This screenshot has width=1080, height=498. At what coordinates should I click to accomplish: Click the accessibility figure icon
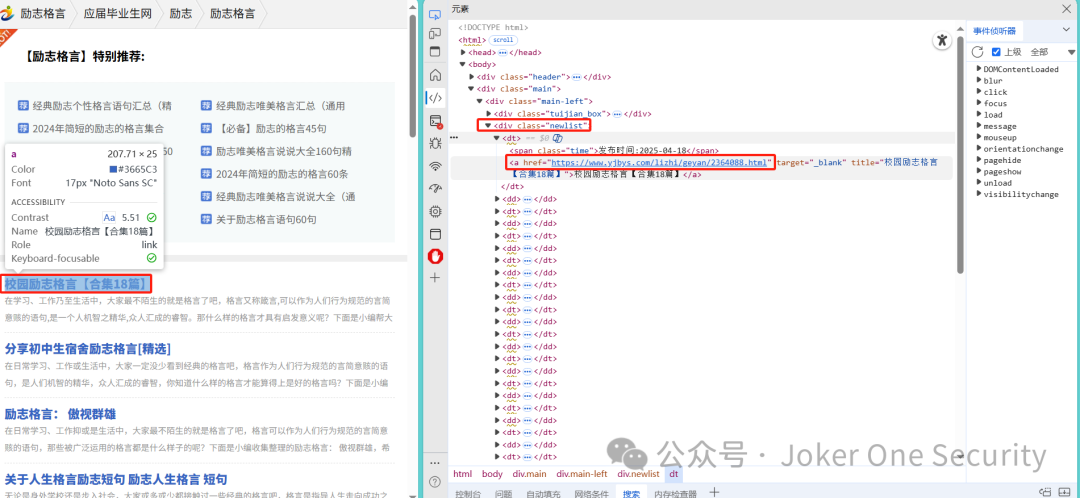pyautogui.click(x=942, y=41)
